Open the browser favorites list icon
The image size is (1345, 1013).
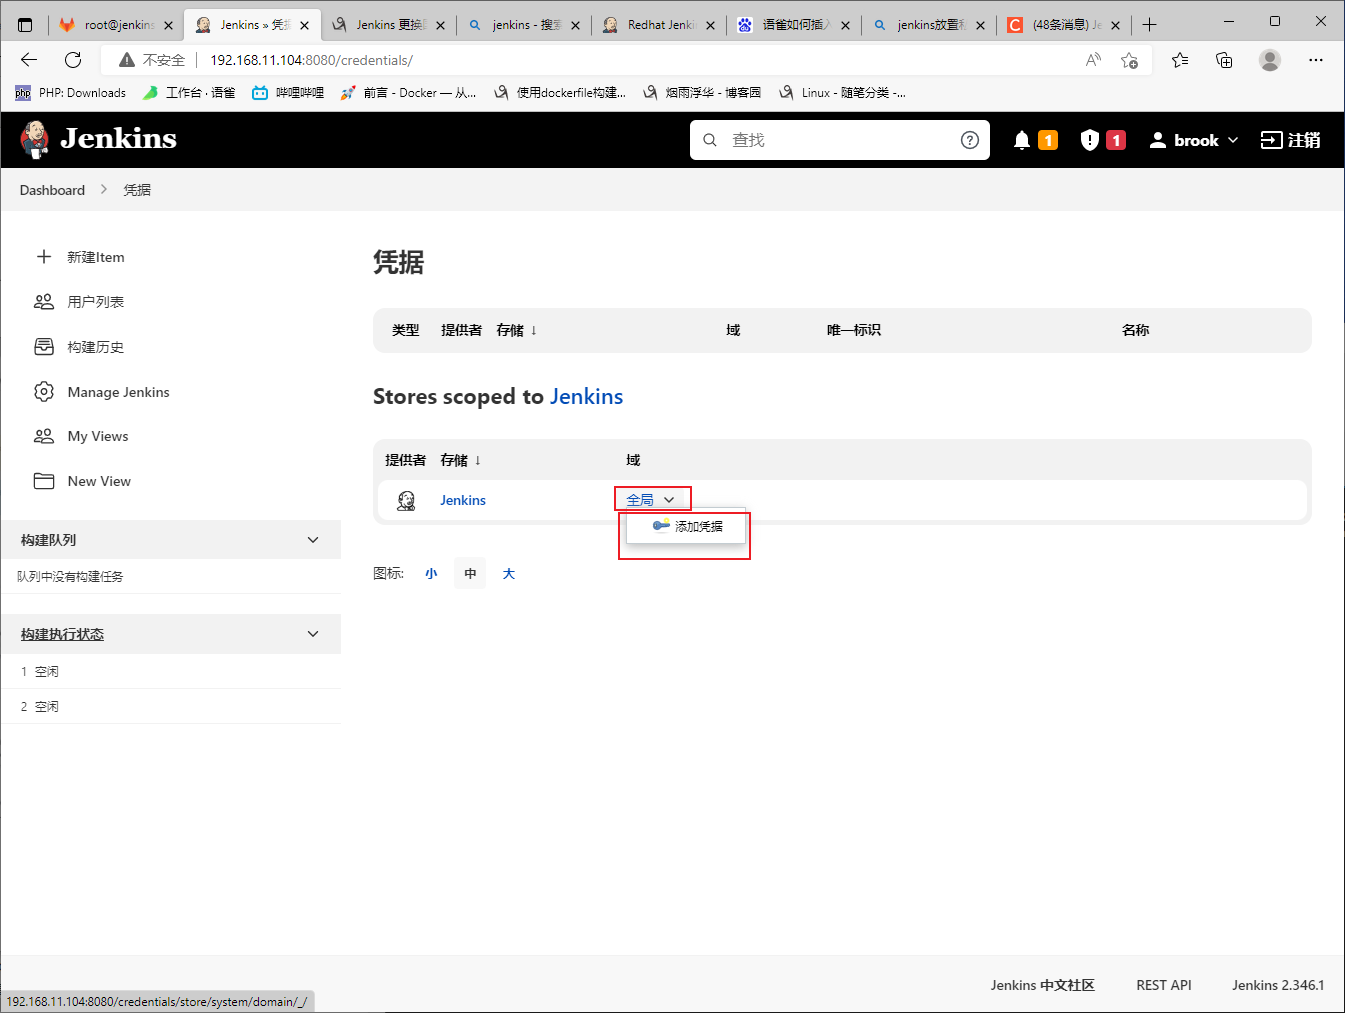pos(1180,60)
